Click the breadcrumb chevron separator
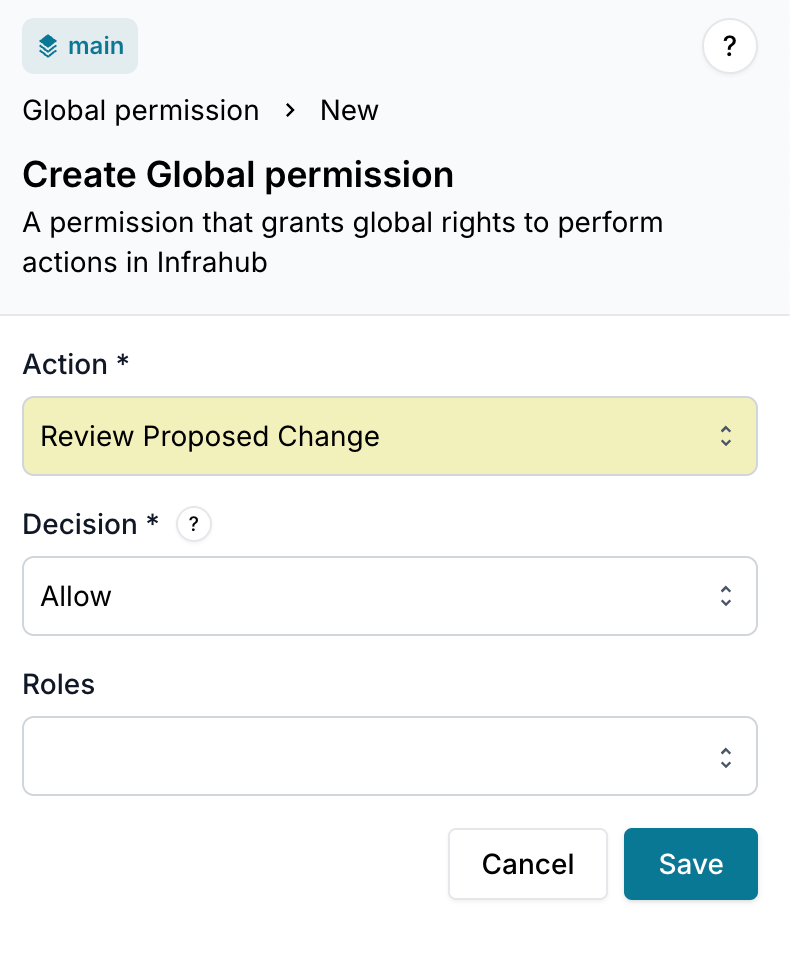The width and height of the screenshot is (790, 964). 289,111
